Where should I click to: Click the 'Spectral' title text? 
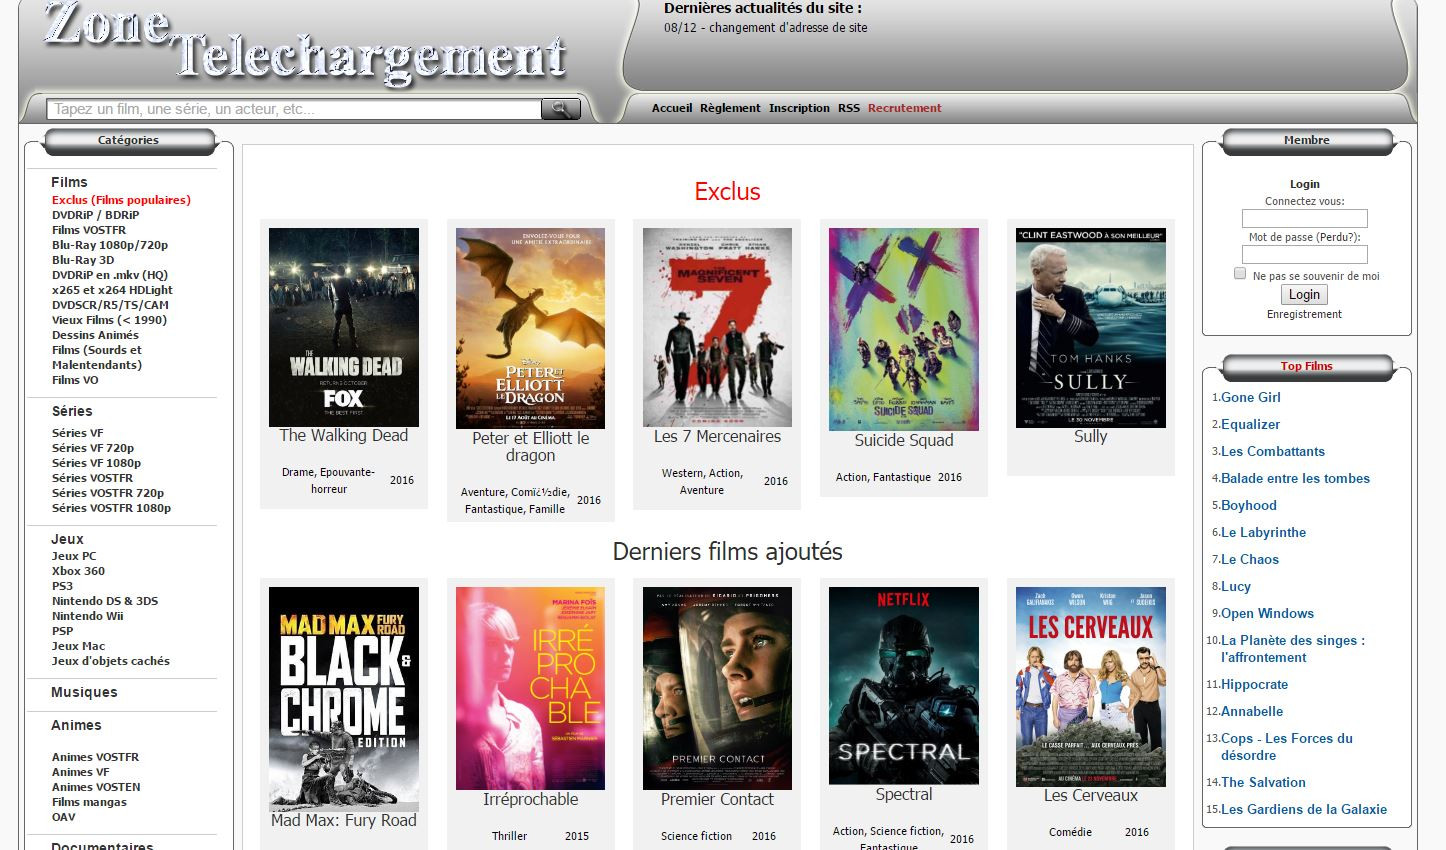click(x=904, y=794)
